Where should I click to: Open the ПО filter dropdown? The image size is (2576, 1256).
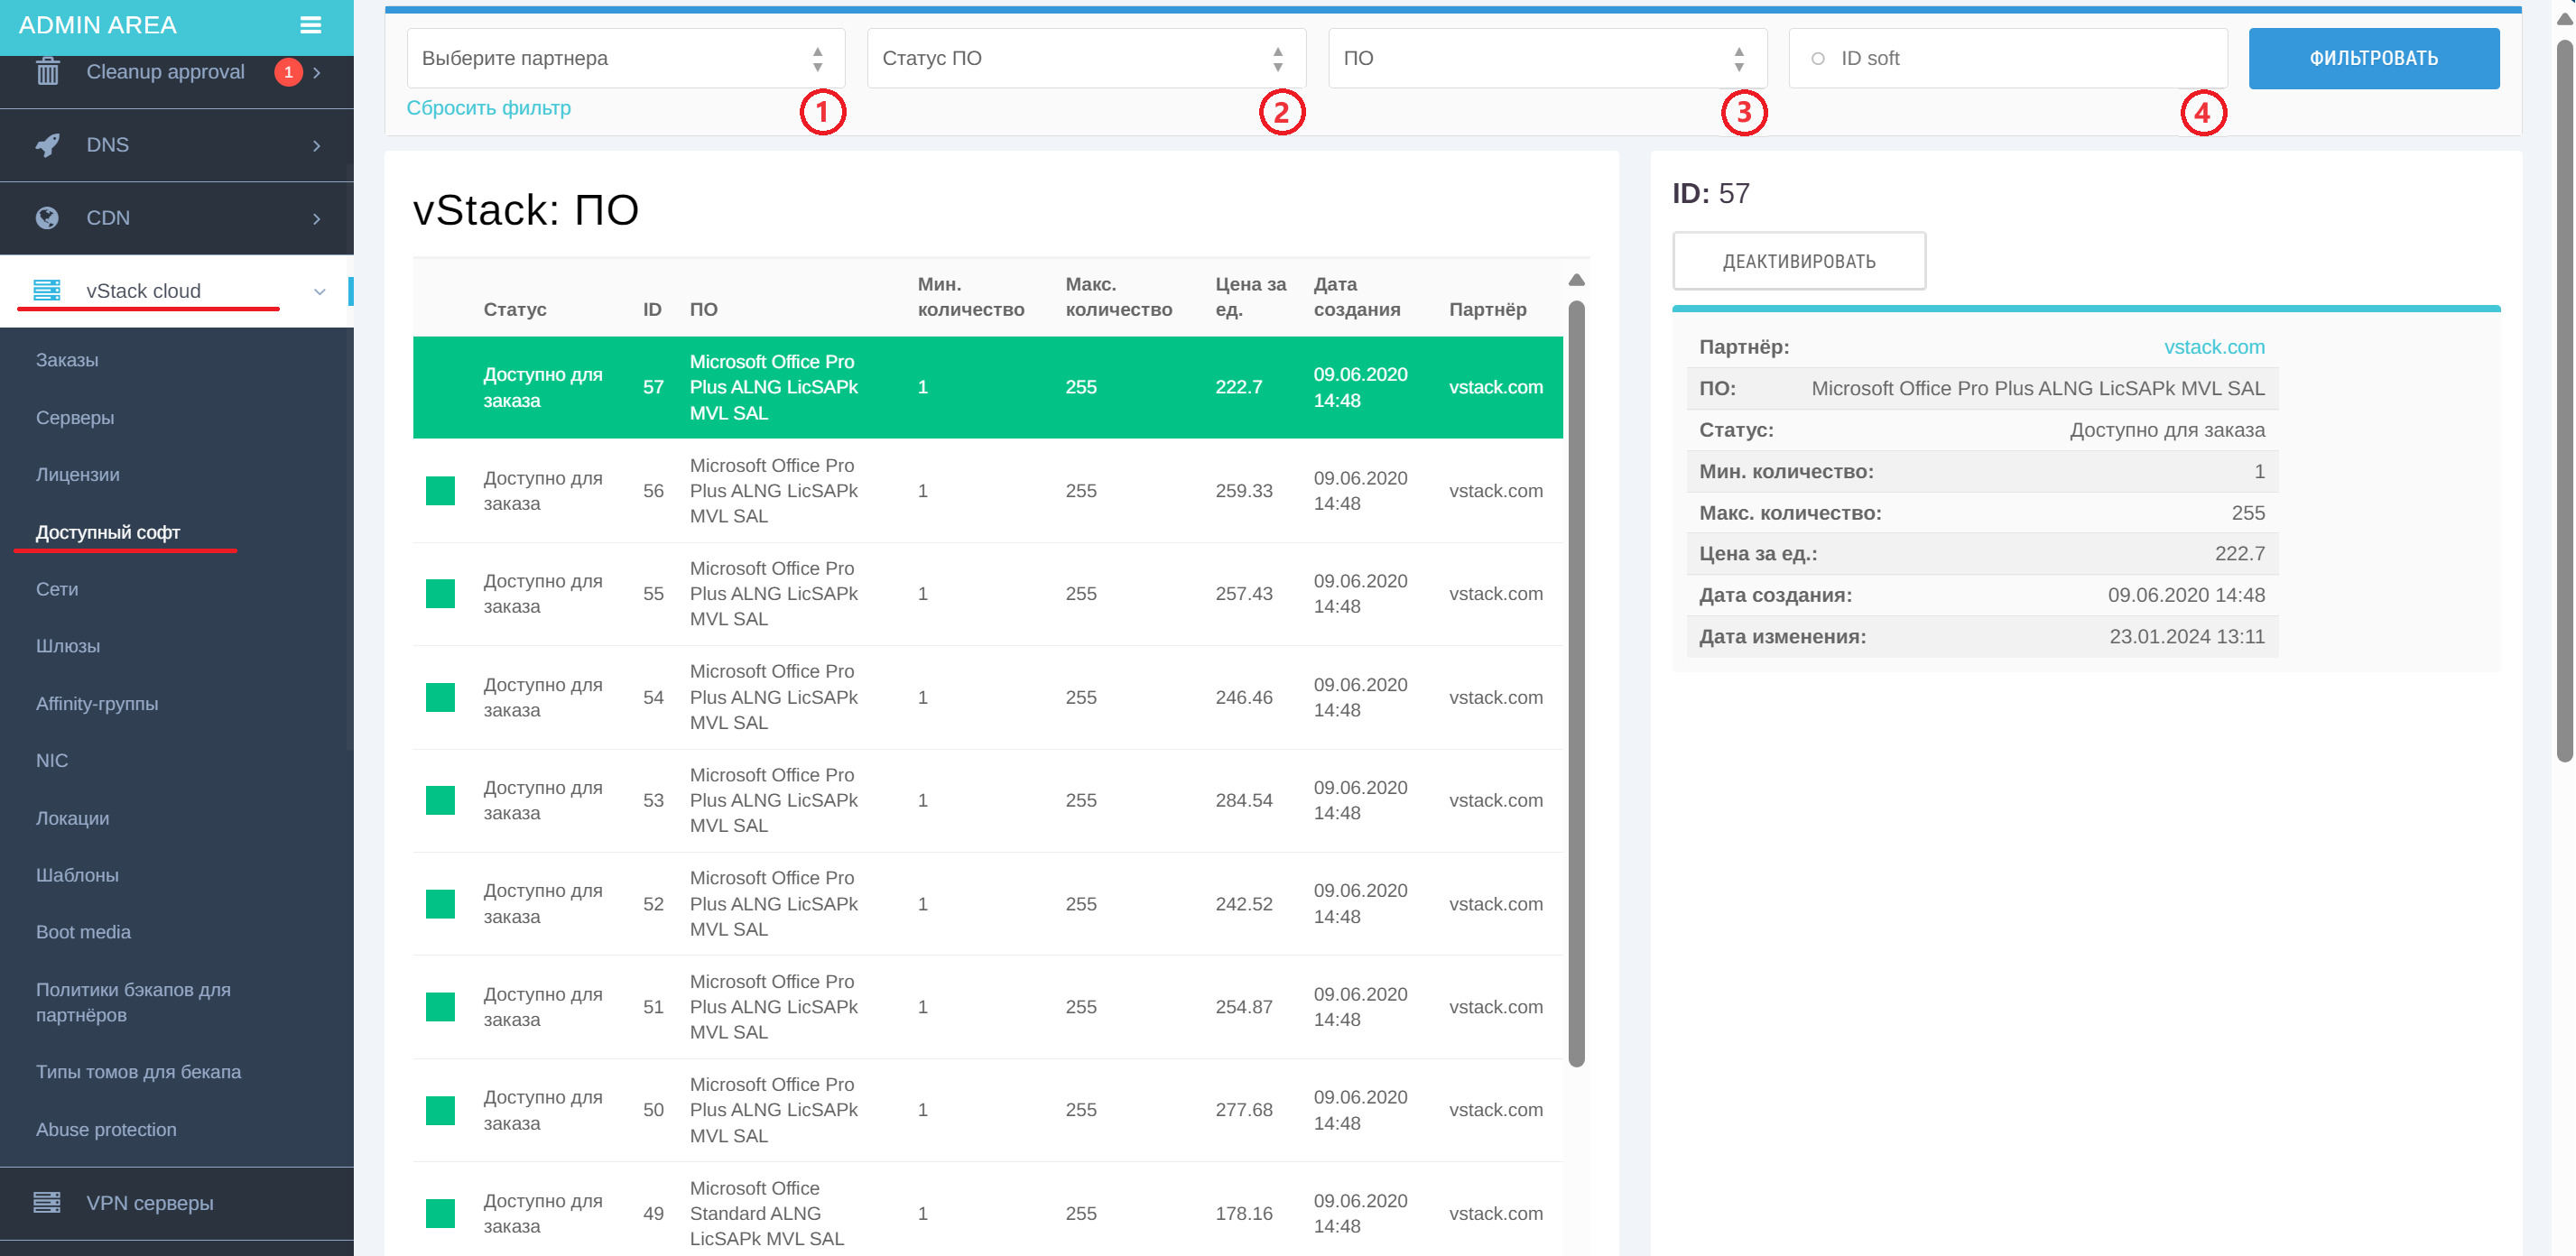(1546, 58)
